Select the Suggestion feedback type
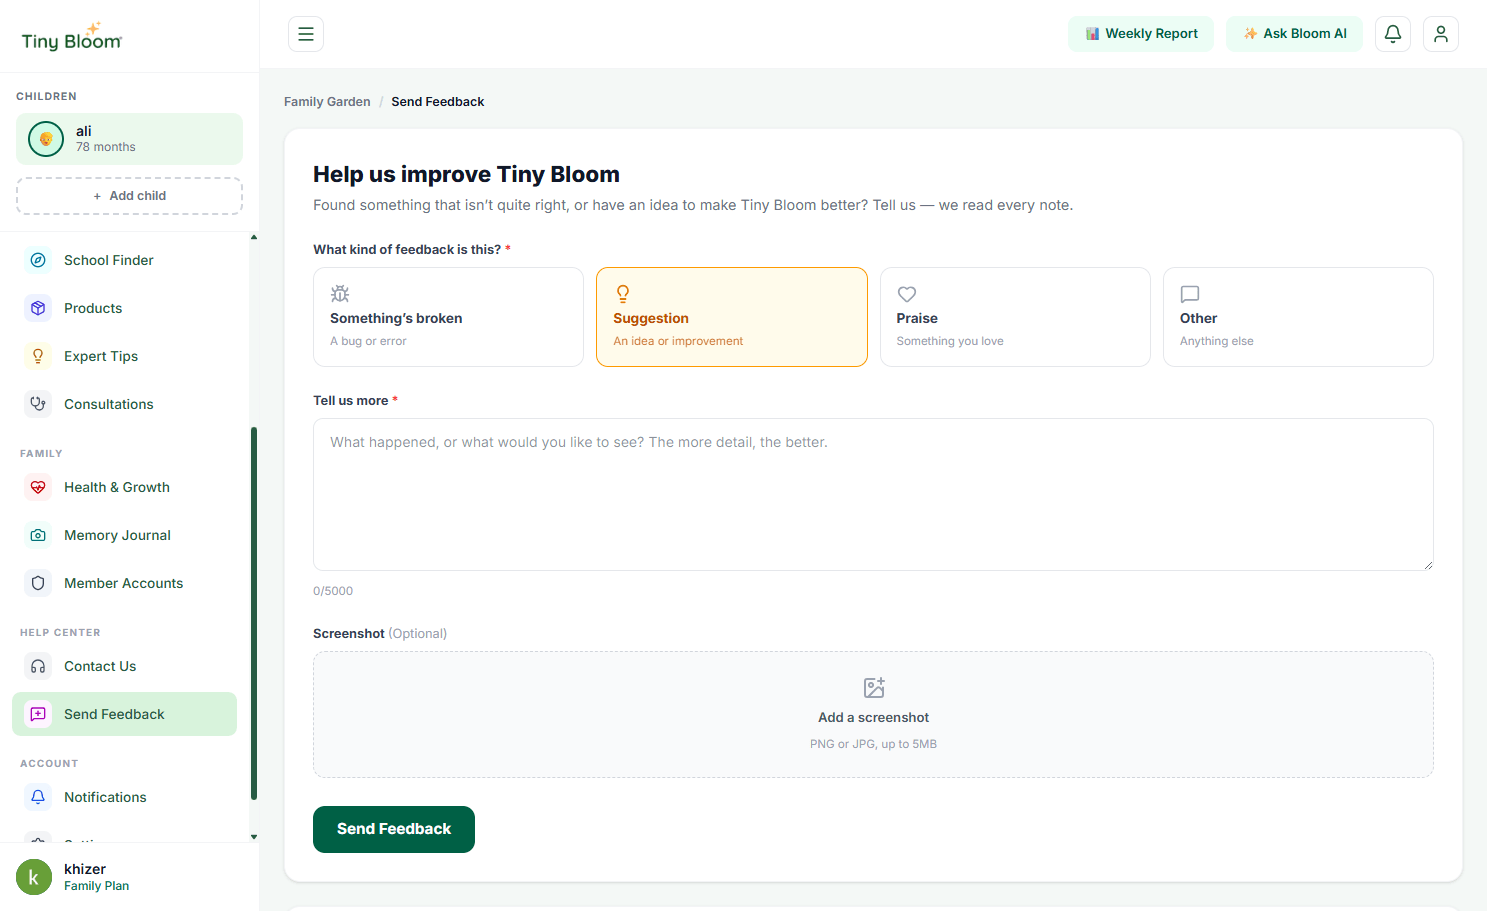Viewport: 1487px width, 911px height. coord(732,317)
